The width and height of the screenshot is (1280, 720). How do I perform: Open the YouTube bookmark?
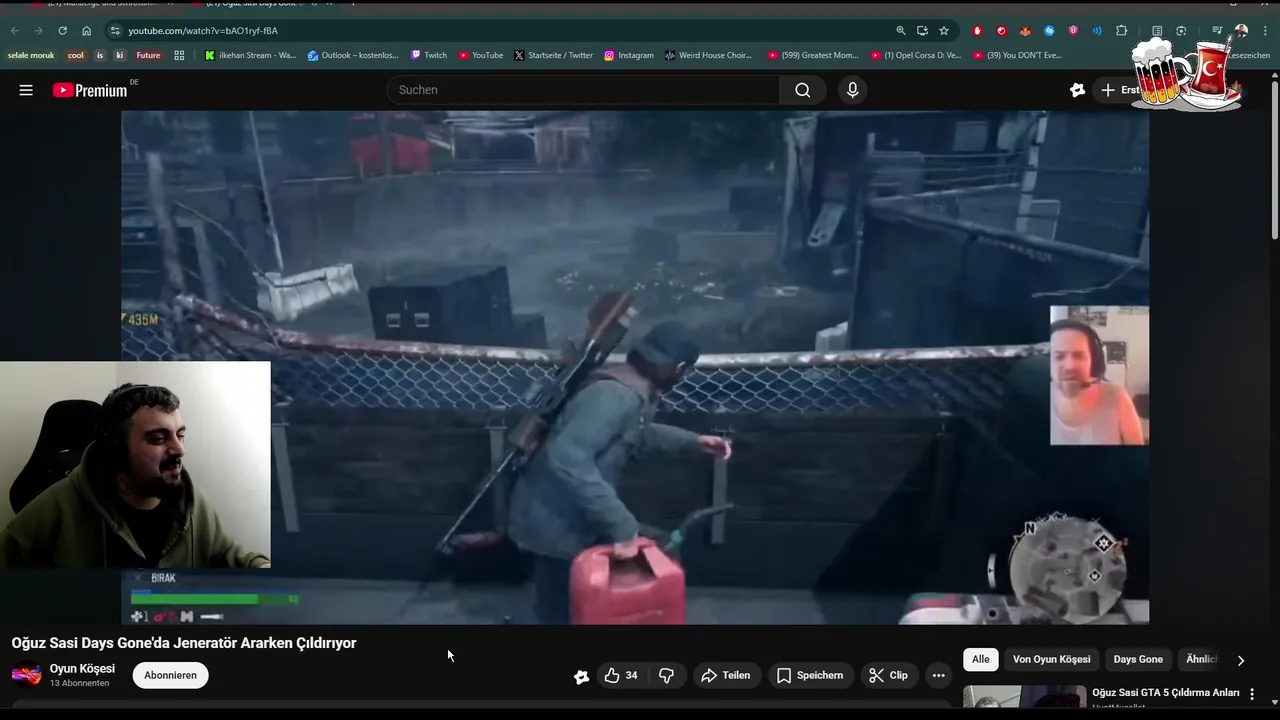tap(480, 55)
